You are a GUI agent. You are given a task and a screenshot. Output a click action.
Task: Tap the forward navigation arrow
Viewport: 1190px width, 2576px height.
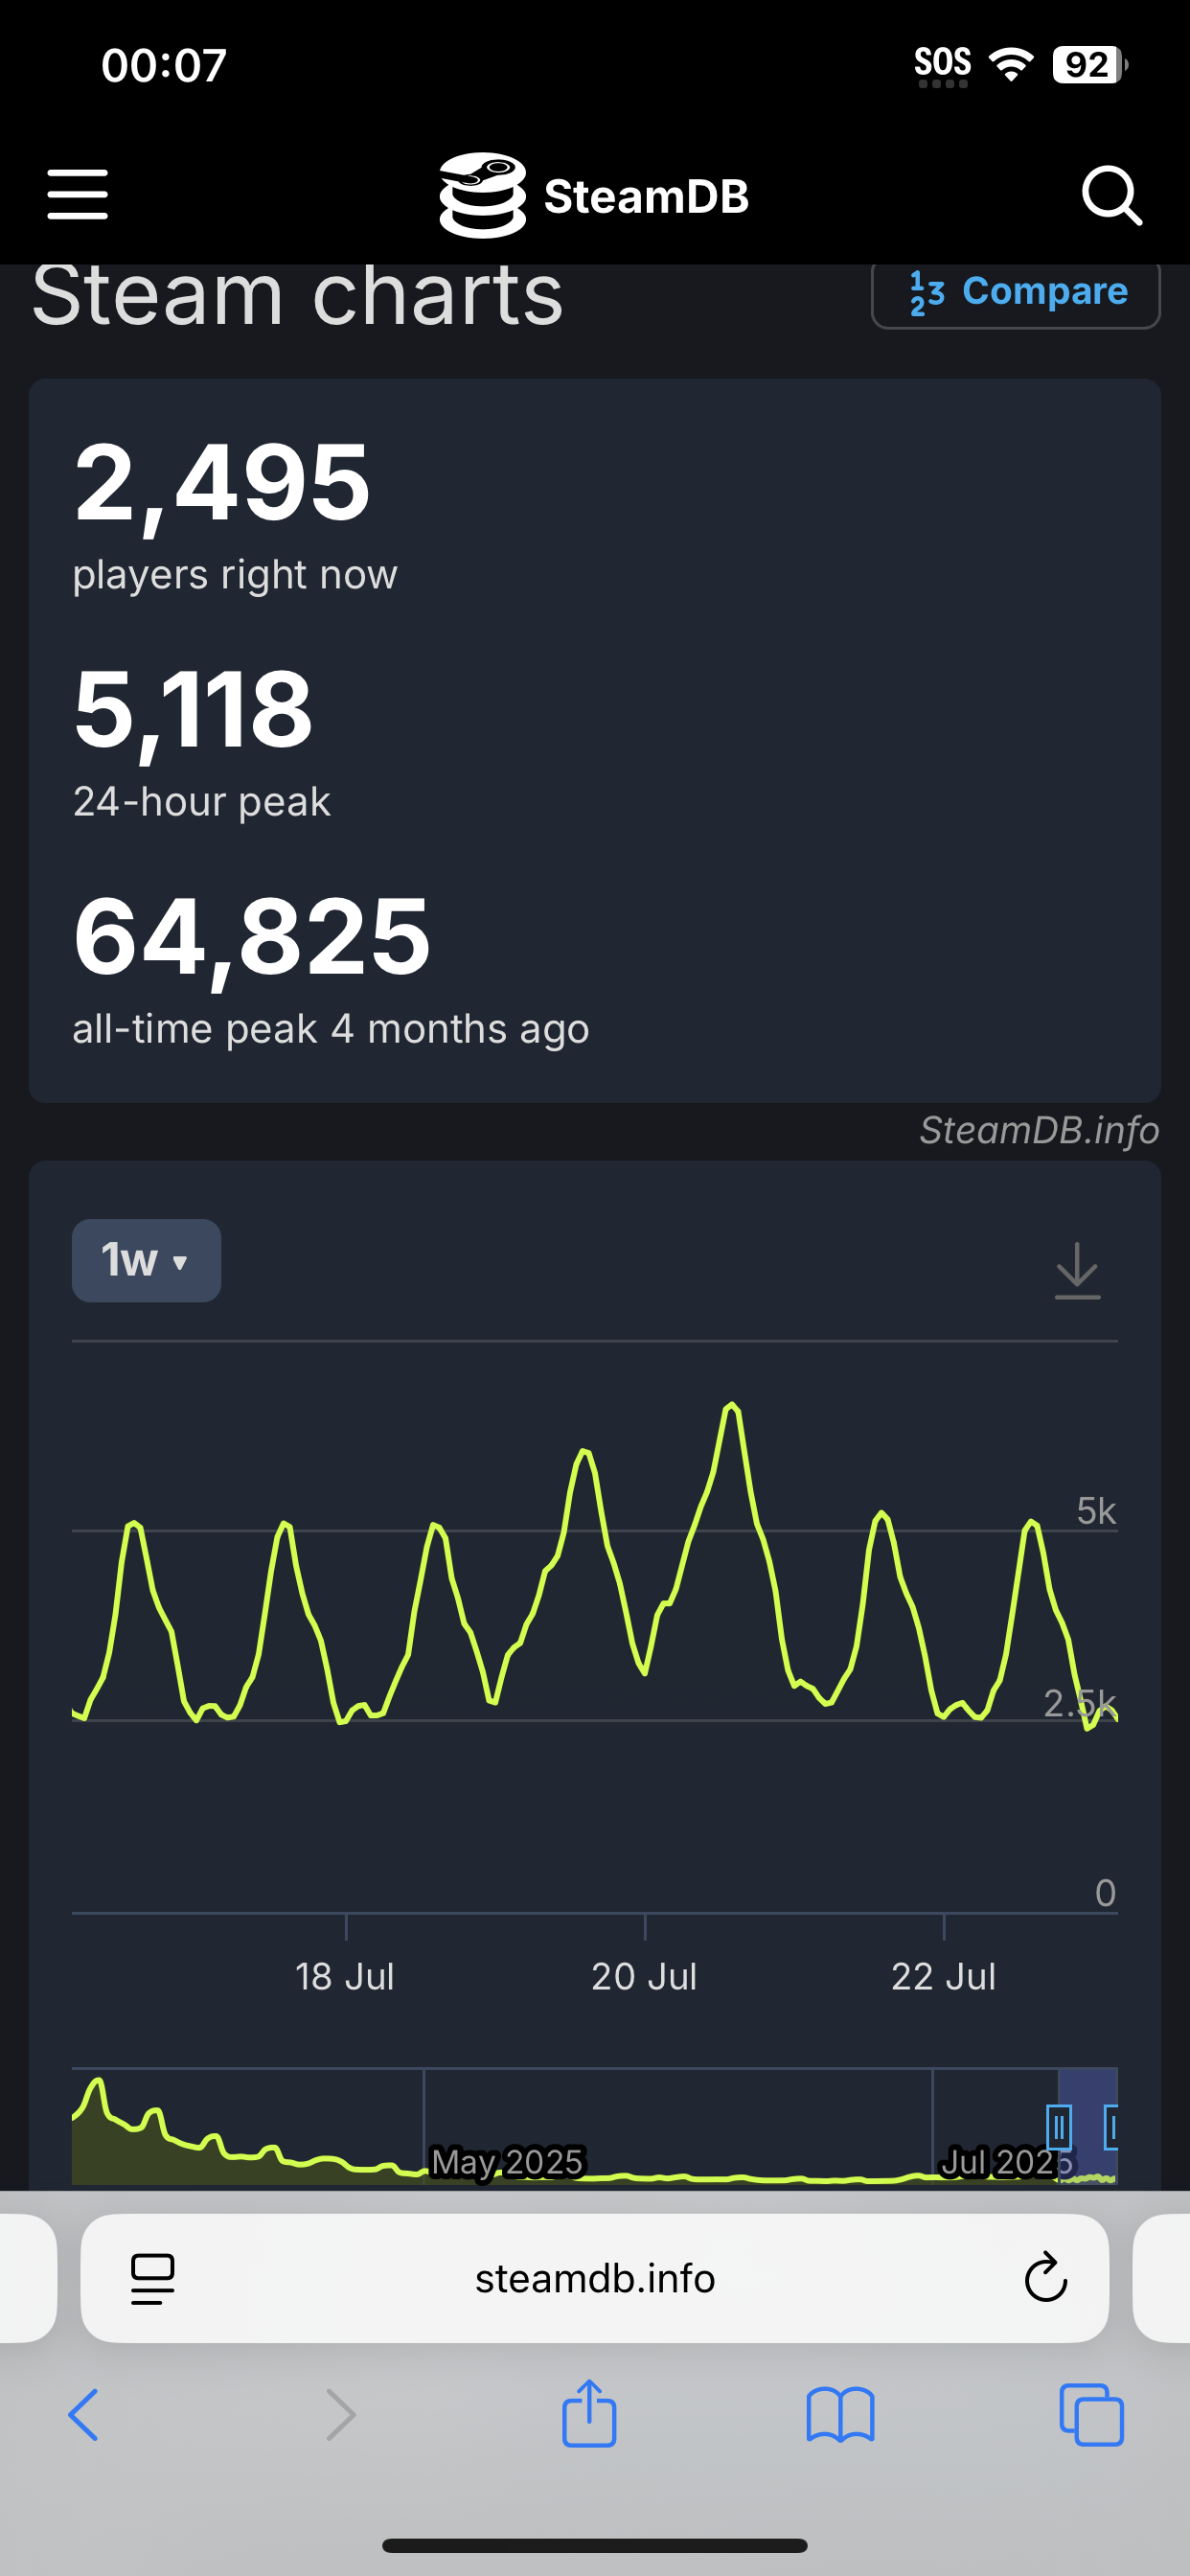[341, 2415]
